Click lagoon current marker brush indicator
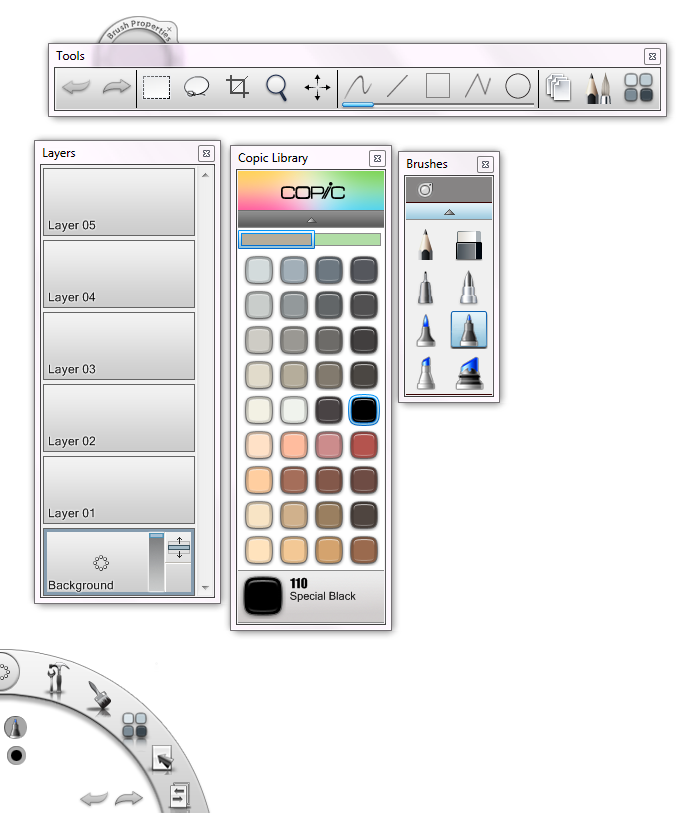The width and height of the screenshot is (688, 813). (16, 727)
